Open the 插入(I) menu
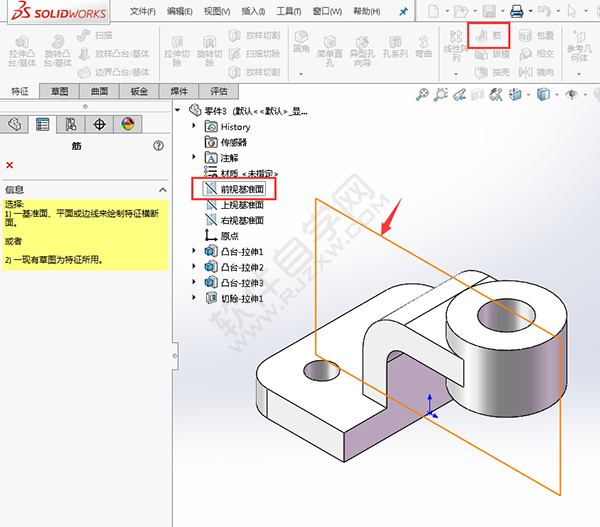The height and width of the screenshot is (527, 600). pyautogui.click(x=253, y=11)
